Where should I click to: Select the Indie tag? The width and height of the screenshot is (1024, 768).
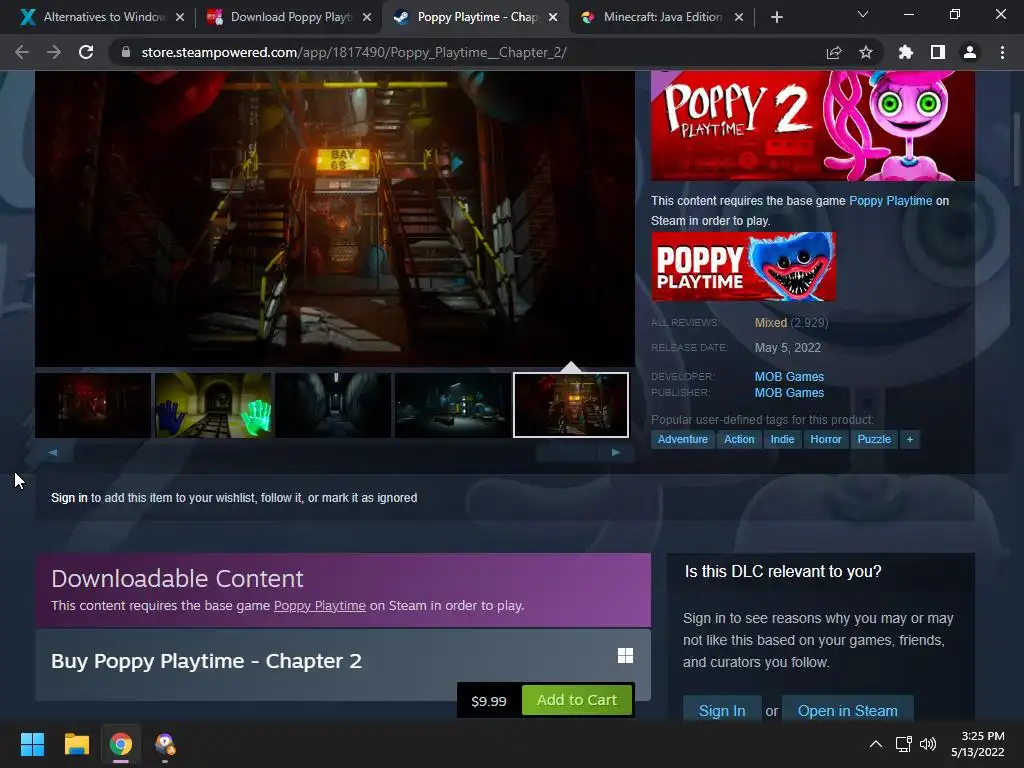[x=782, y=440]
